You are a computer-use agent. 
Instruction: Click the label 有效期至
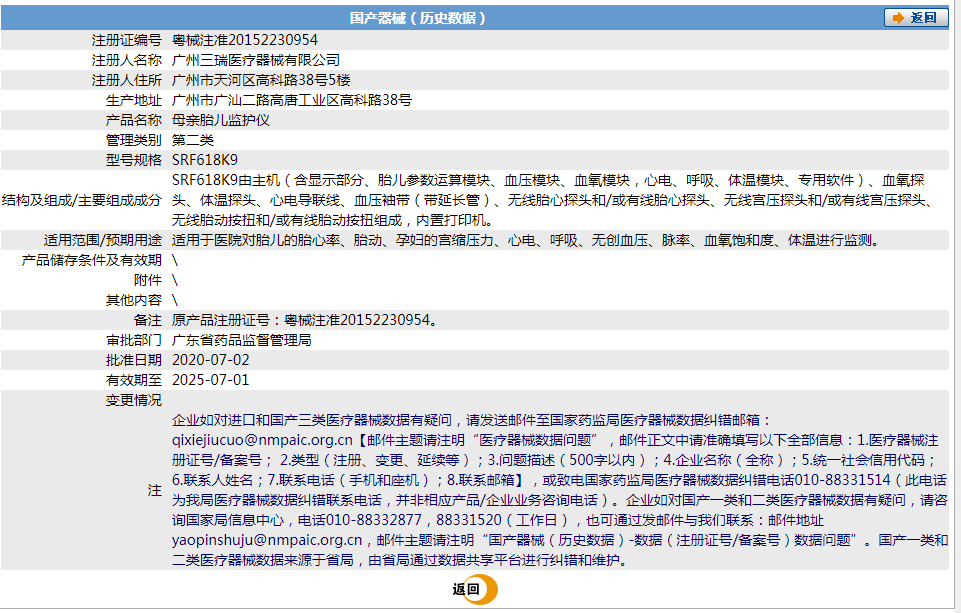pyautogui.click(x=134, y=380)
